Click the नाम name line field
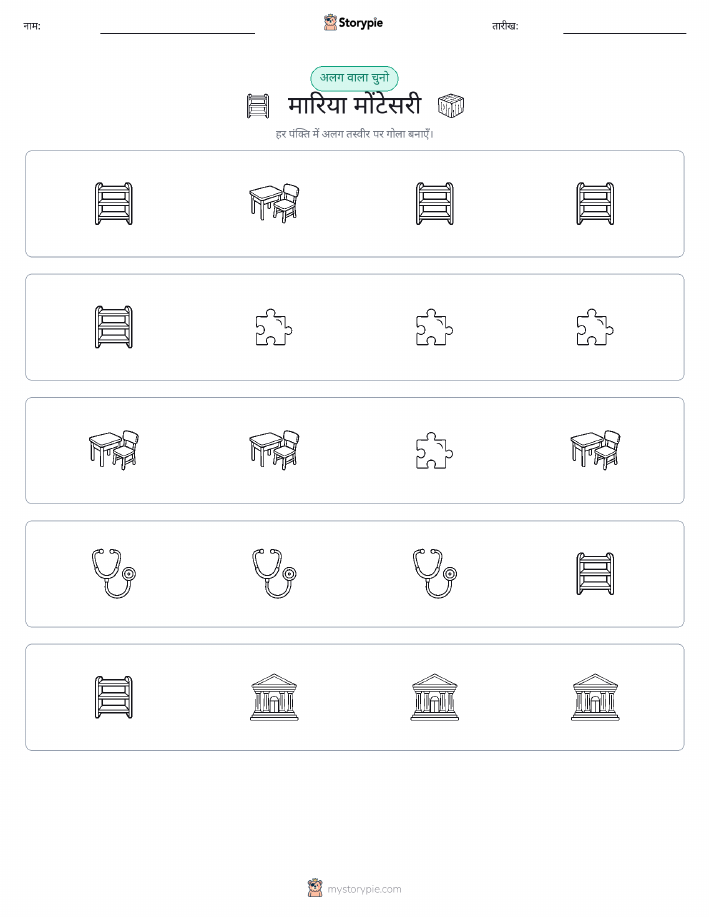 (x=177, y=29)
